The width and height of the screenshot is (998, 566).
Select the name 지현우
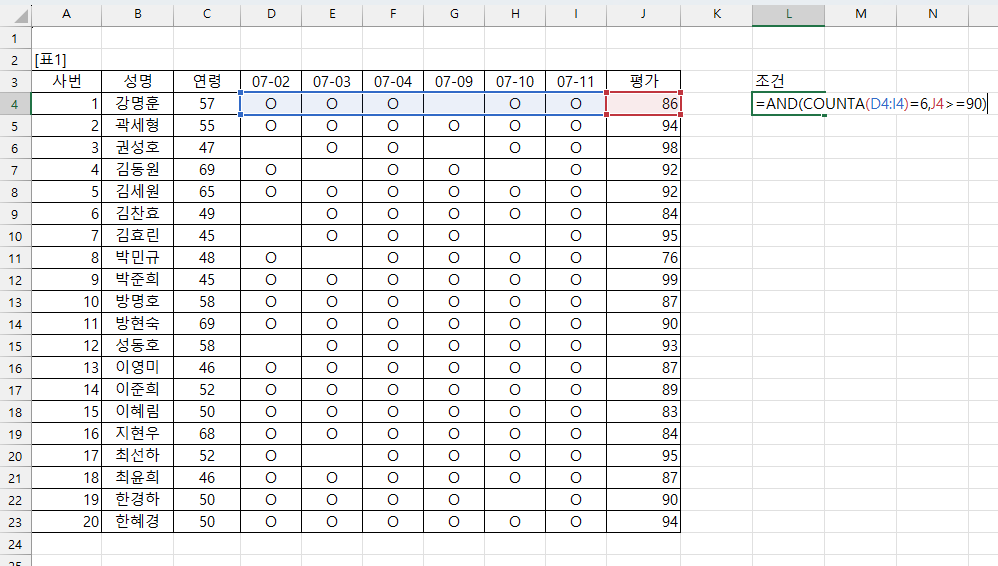coord(137,434)
